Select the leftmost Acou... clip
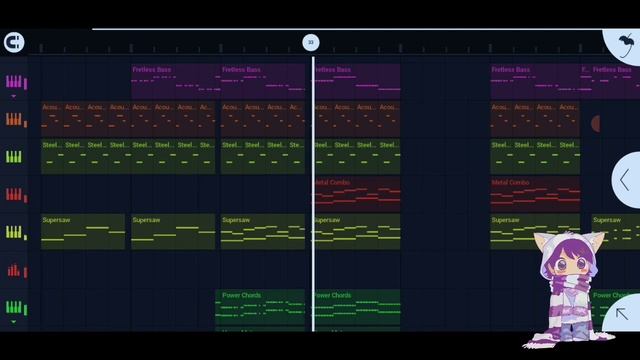Image resolution: width=640 pixels, height=360 pixels. [52, 119]
